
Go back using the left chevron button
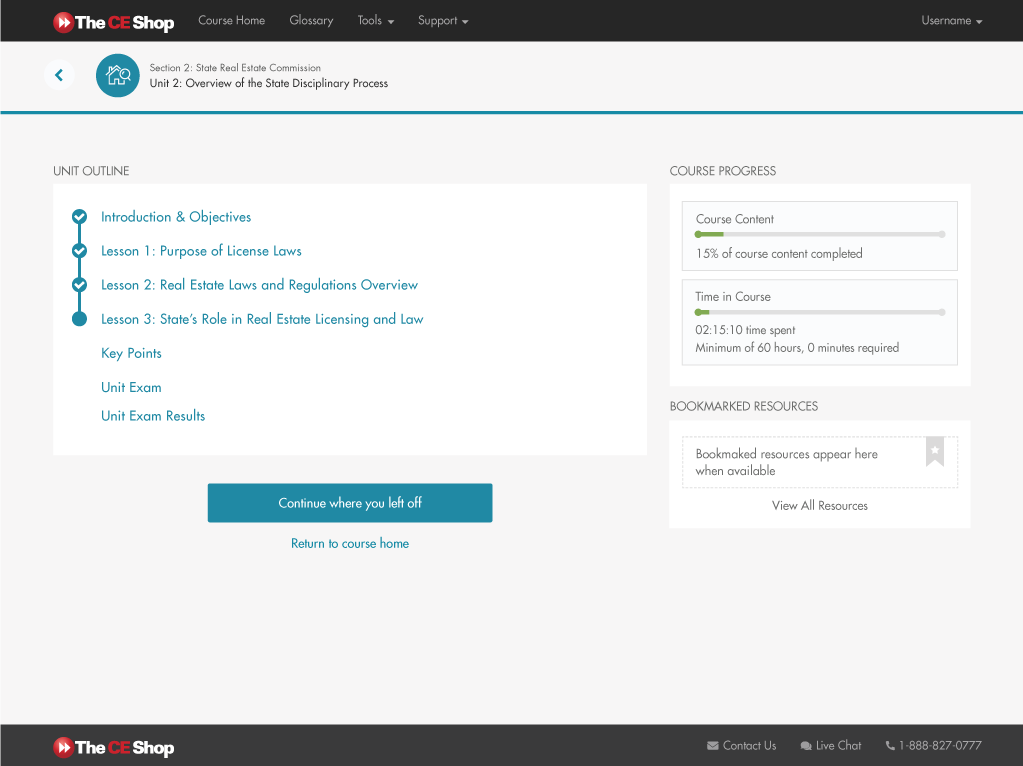pyautogui.click(x=59, y=76)
